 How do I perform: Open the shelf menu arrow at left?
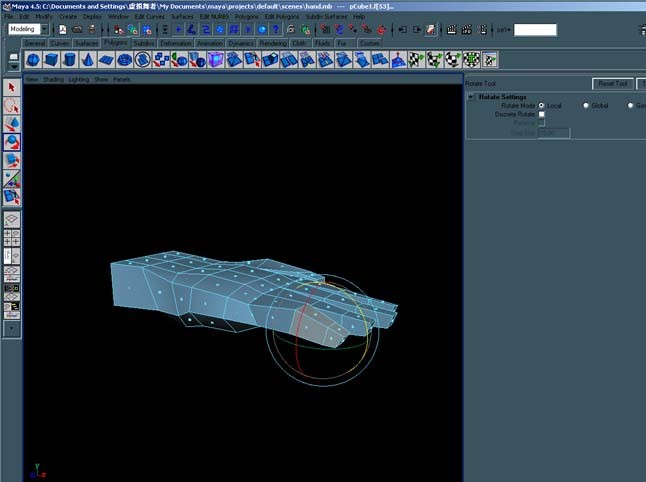coord(14,66)
